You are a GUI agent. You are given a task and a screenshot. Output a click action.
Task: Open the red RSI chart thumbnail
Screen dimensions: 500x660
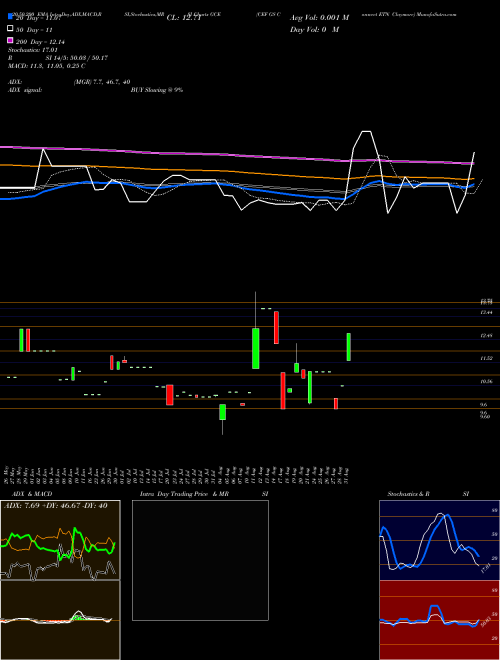point(439,620)
